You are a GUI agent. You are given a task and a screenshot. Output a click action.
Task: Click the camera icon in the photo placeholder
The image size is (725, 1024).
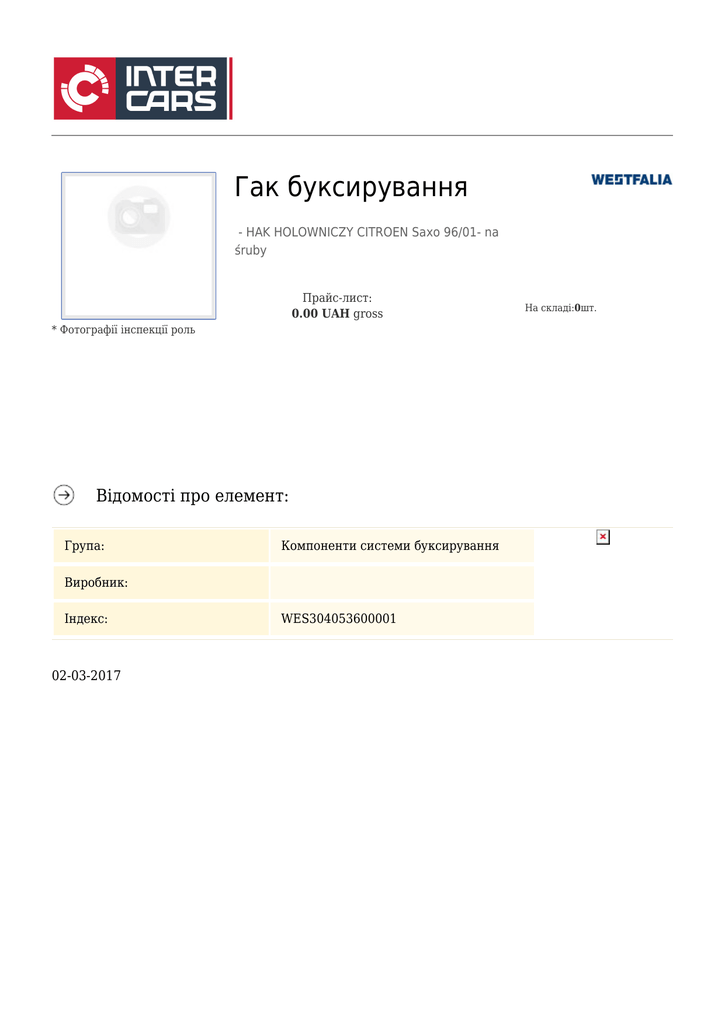point(138,217)
